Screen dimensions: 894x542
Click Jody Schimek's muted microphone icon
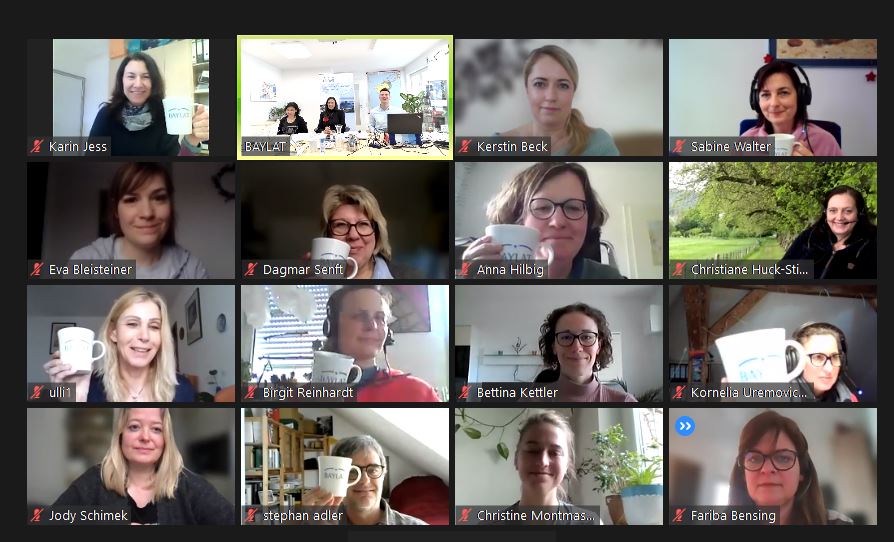(37, 516)
